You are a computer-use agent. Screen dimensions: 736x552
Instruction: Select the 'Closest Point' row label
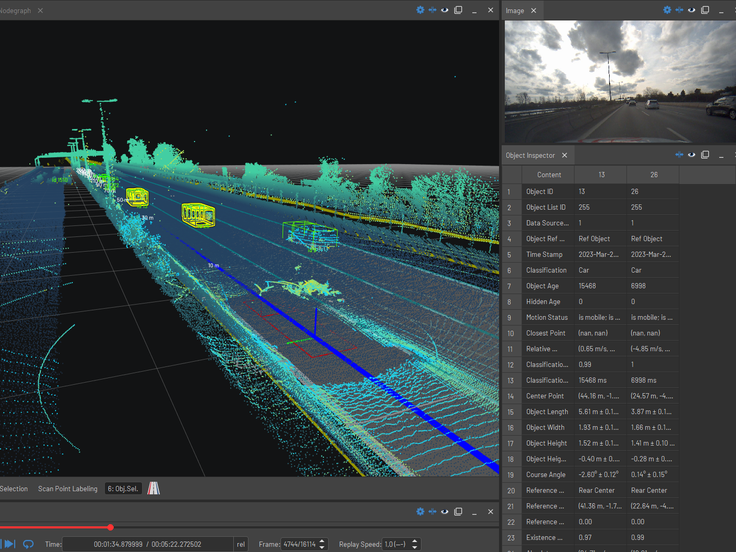545,333
